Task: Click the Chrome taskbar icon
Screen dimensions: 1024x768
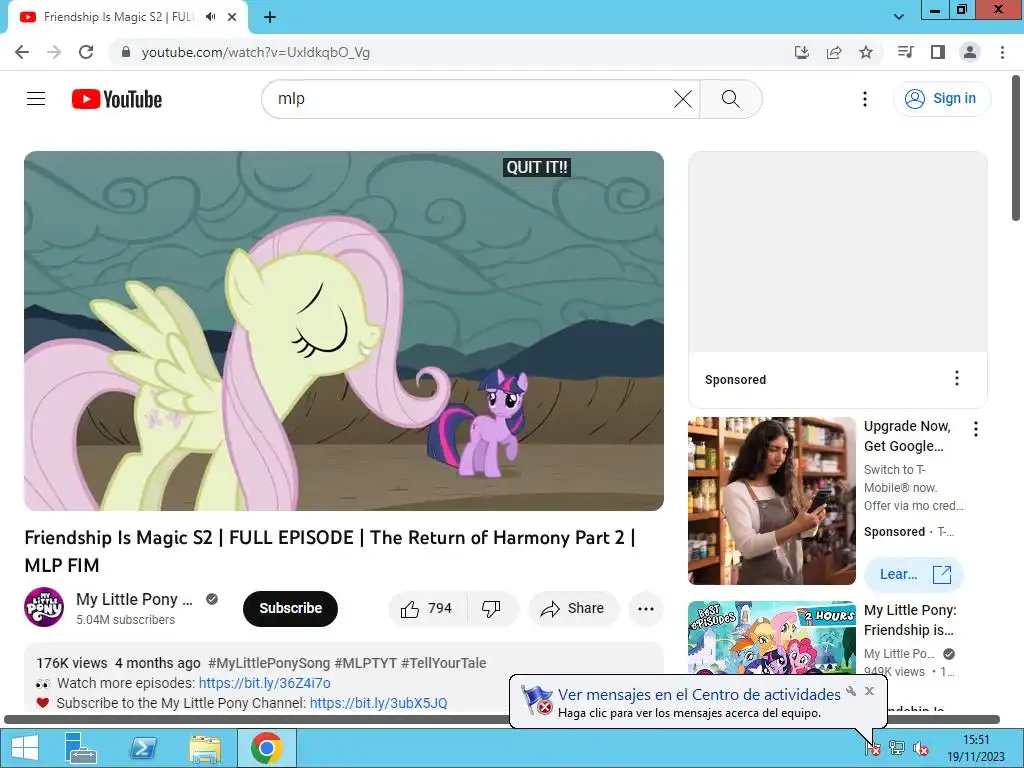Action: 267,748
